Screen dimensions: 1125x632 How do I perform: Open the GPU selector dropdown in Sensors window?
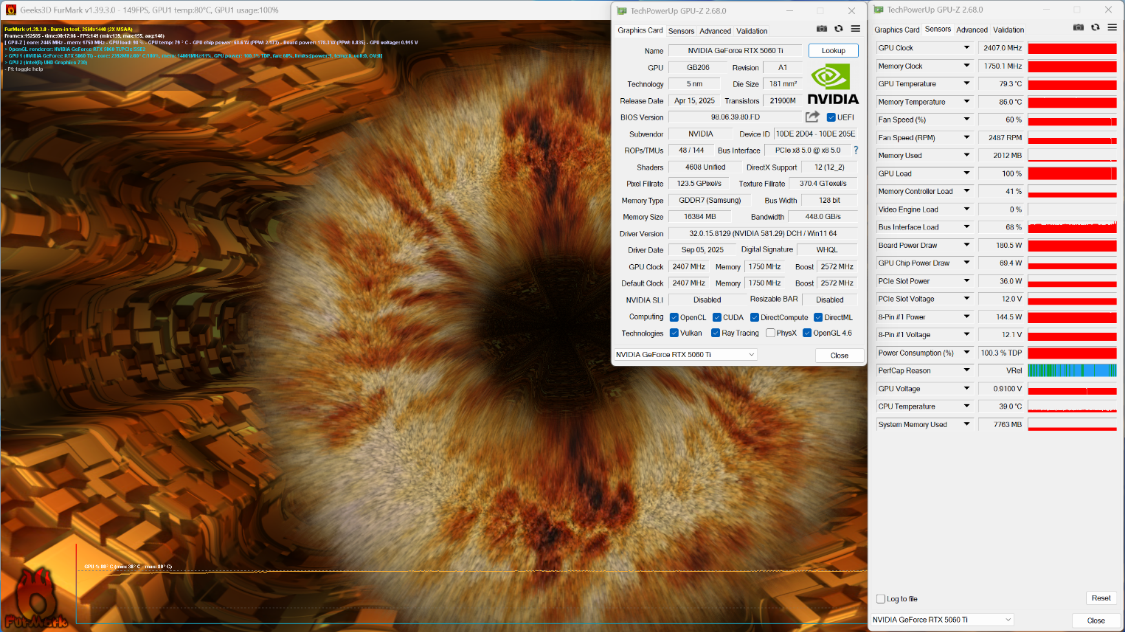[942, 620]
